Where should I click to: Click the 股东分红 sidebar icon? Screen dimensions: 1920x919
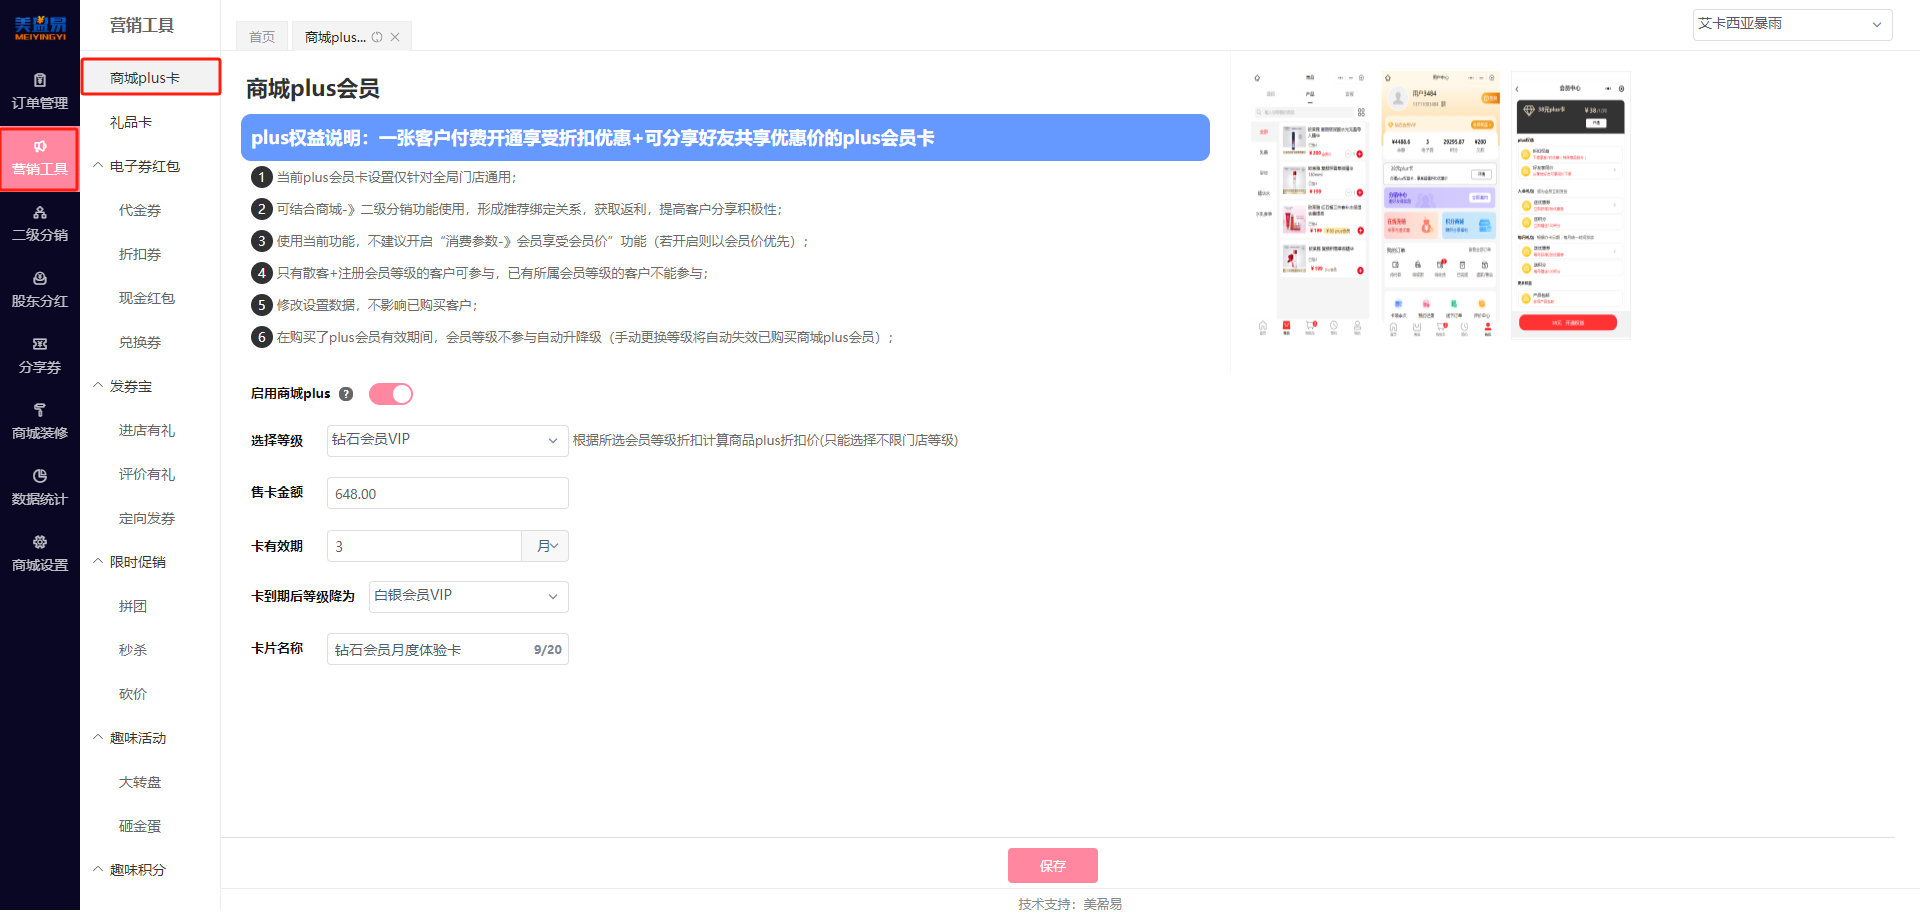click(x=39, y=289)
